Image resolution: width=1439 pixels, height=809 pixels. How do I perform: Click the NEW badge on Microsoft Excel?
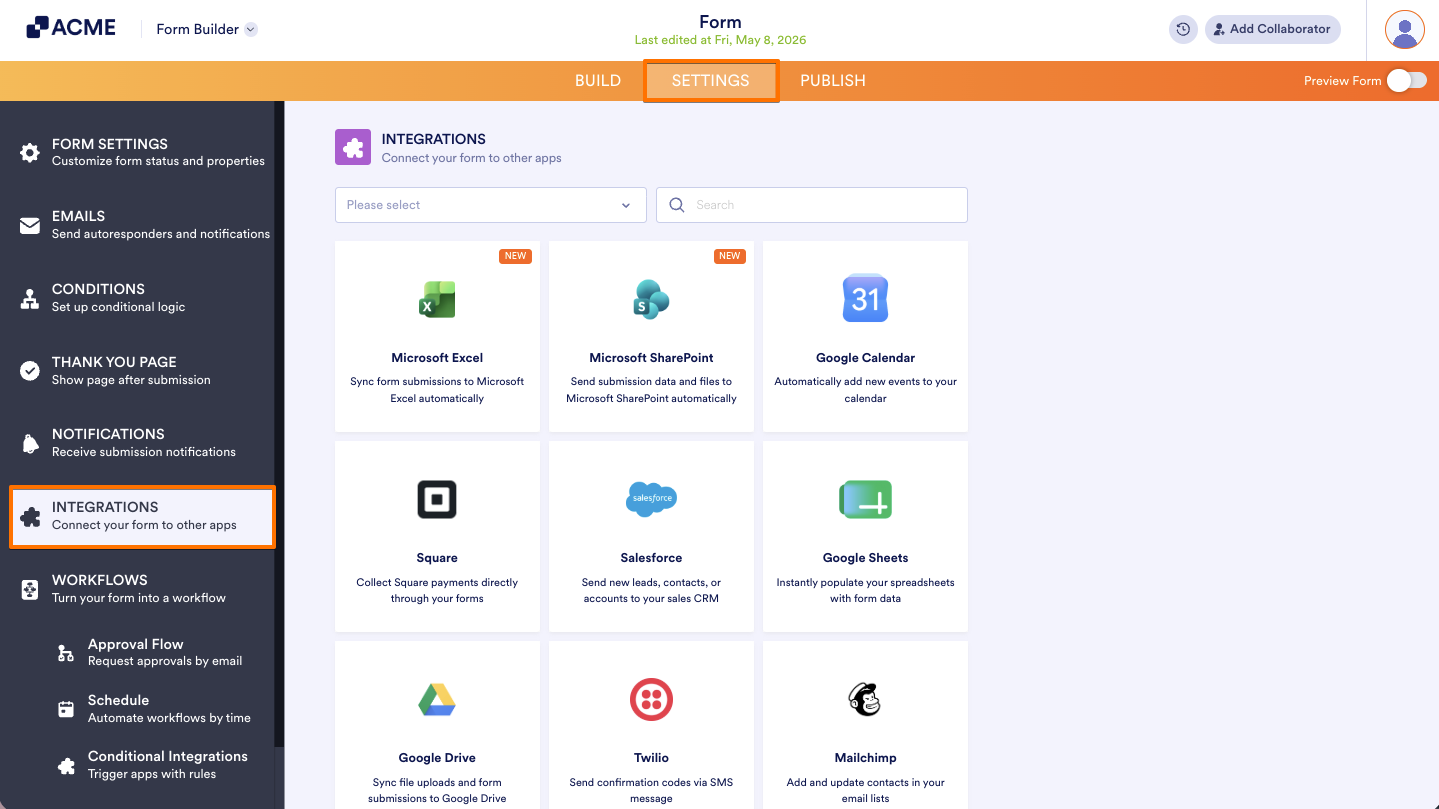coord(515,256)
